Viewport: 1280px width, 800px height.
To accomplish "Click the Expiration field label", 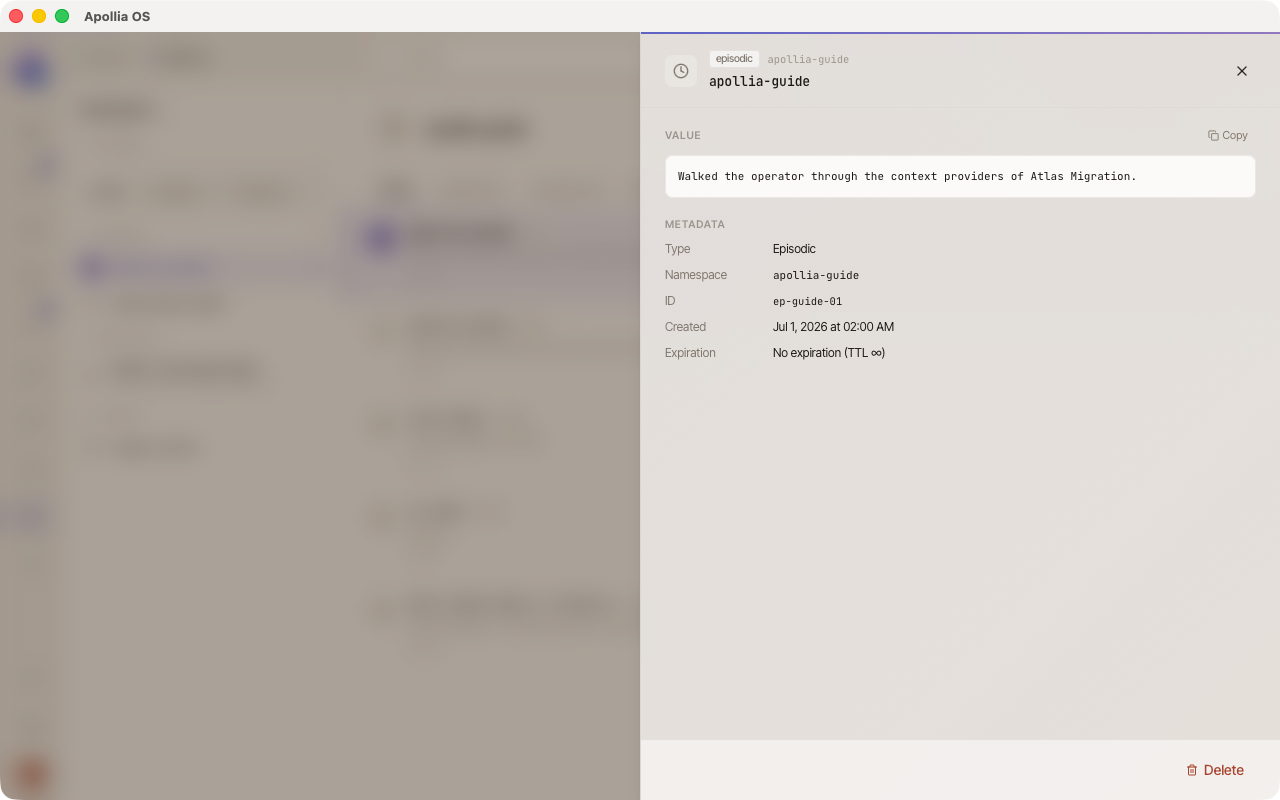I will [x=690, y=353].
